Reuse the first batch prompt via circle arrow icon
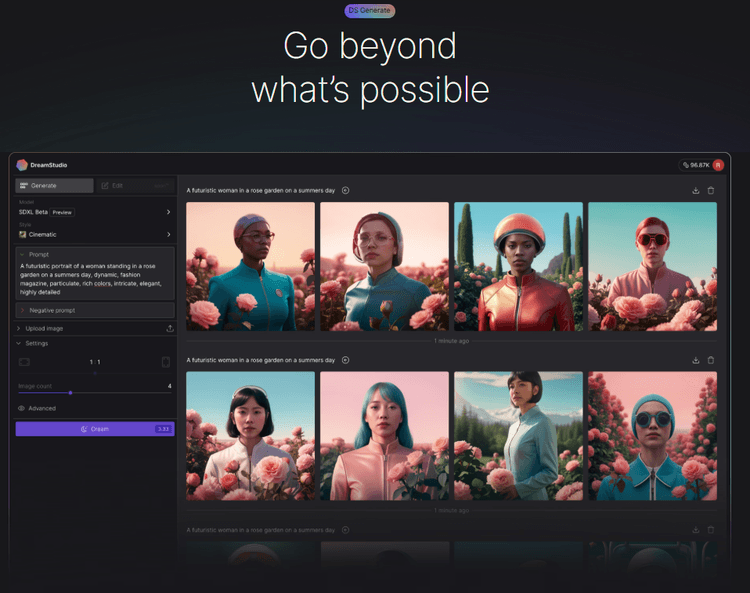The height and width of the screenshot is (593, 750). pos(345,190)
